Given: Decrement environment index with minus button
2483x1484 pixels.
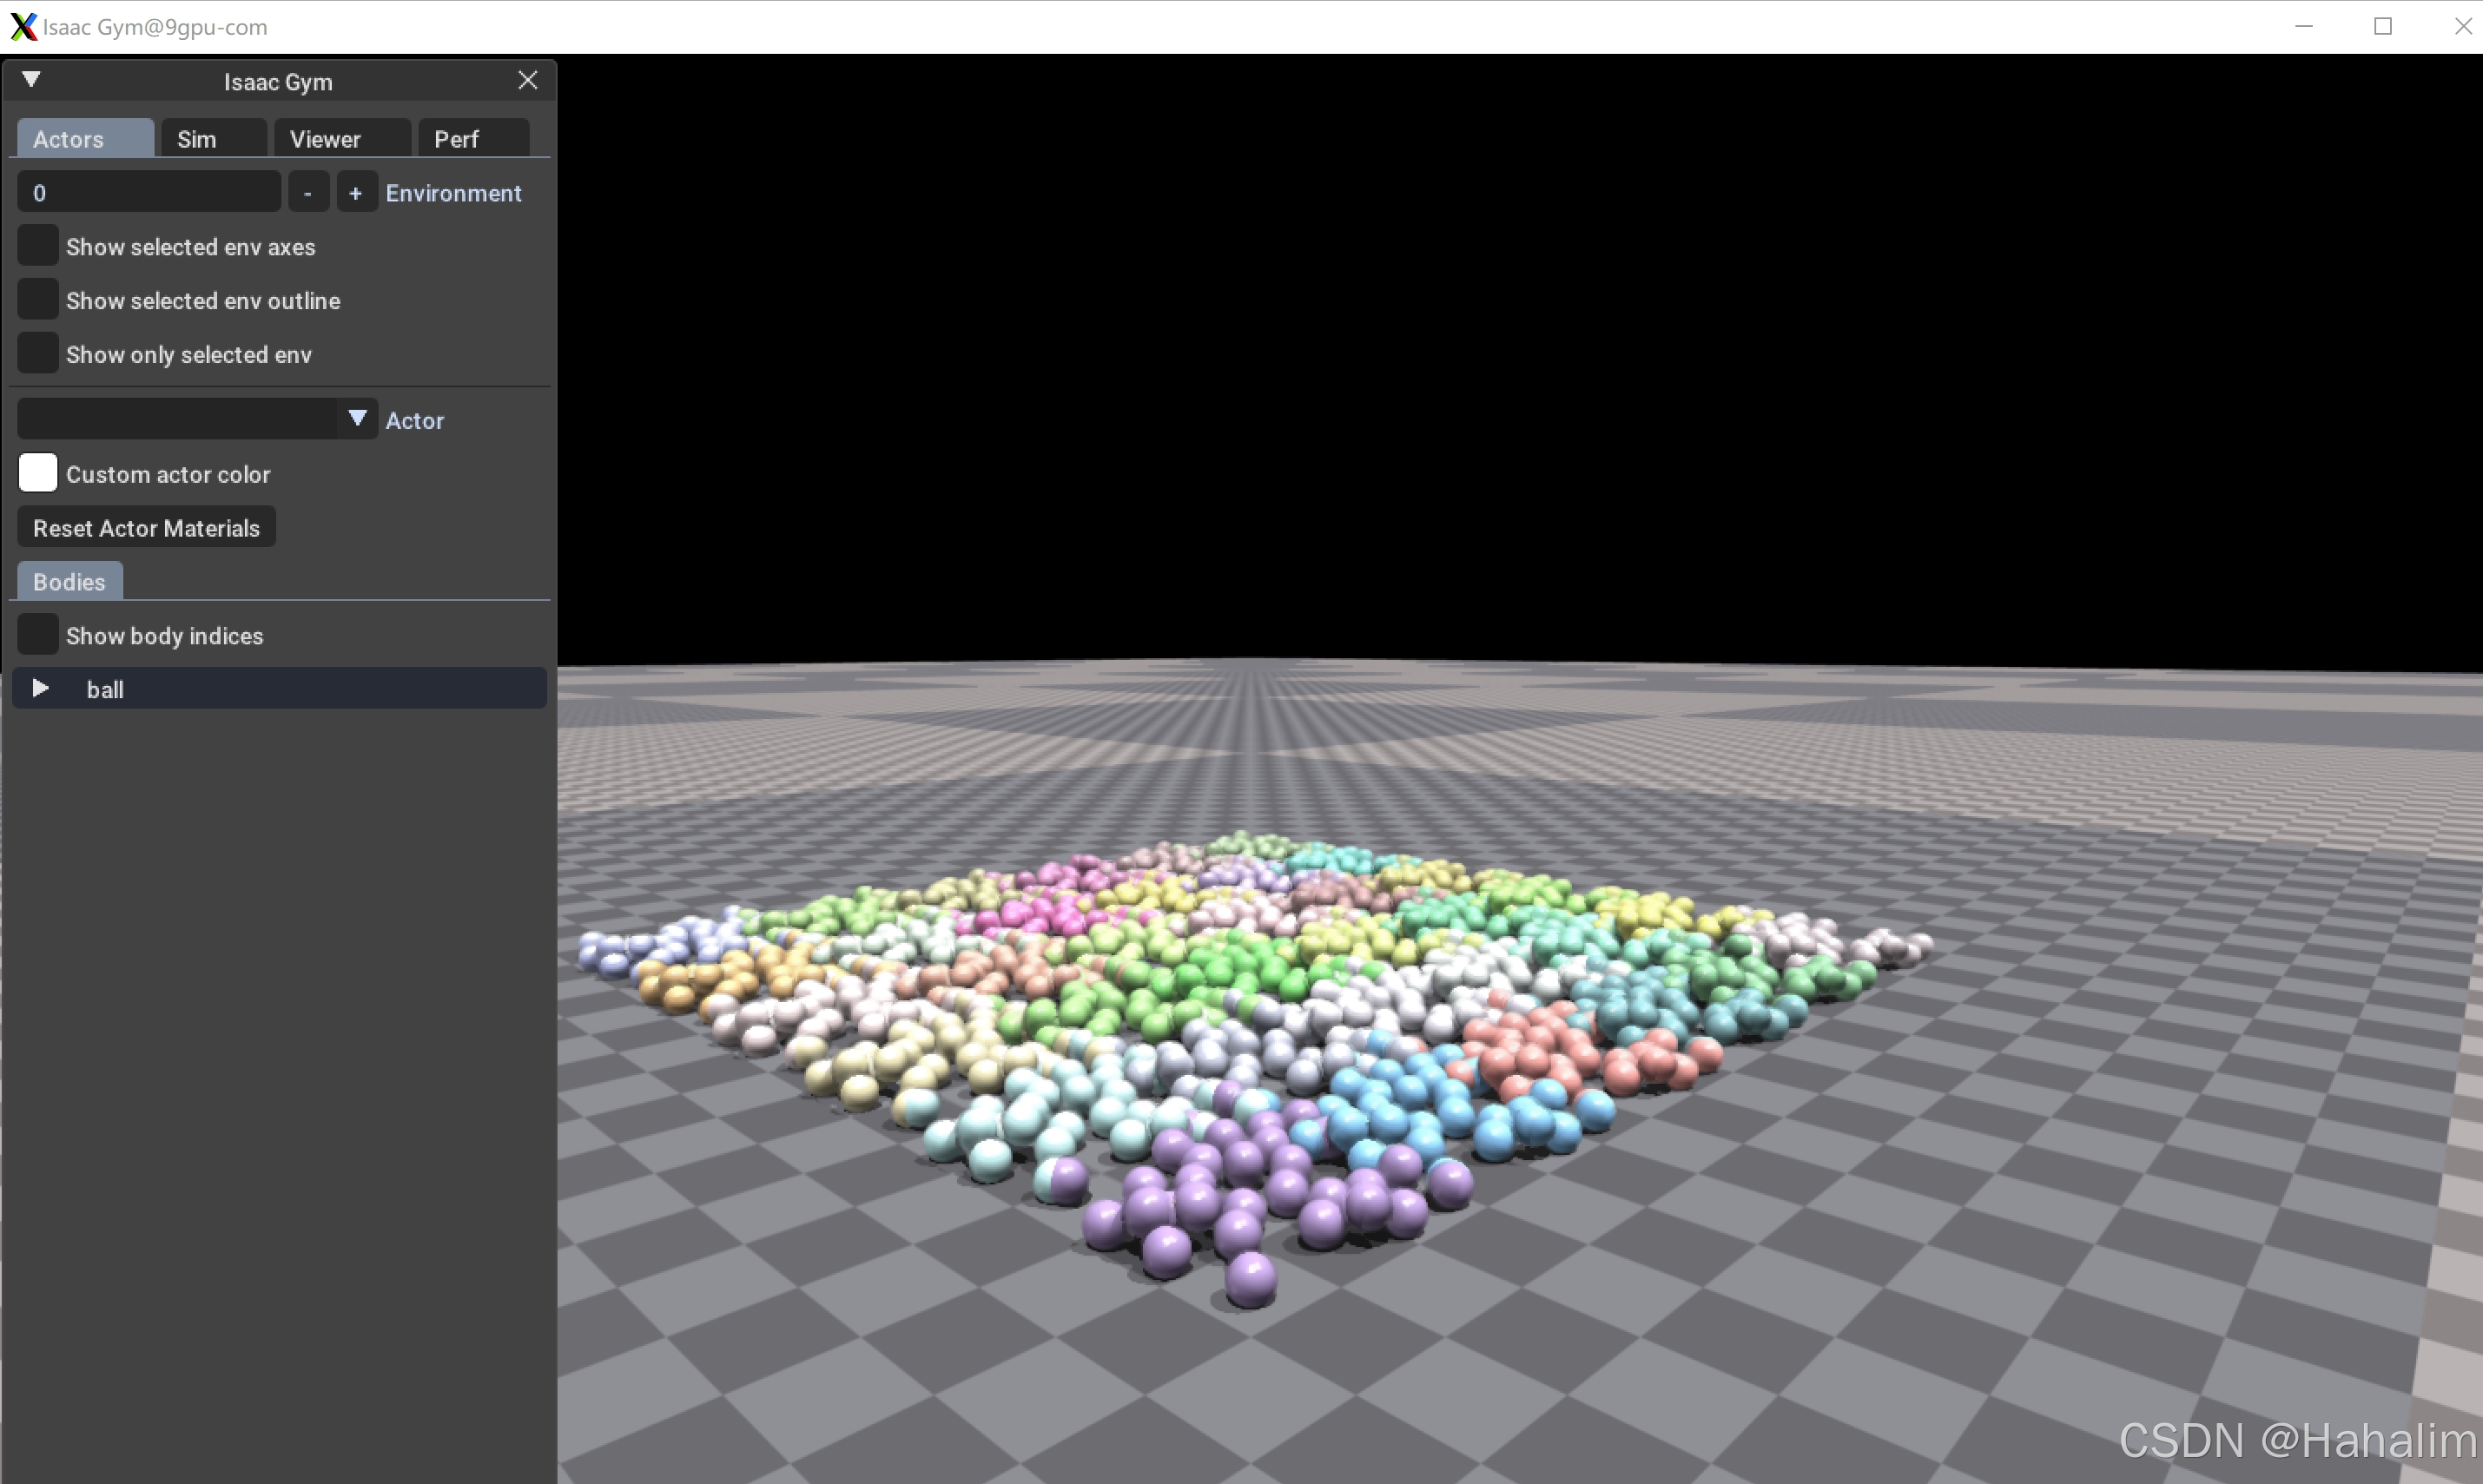Looking at the screenshot, I should click(308, 193).
